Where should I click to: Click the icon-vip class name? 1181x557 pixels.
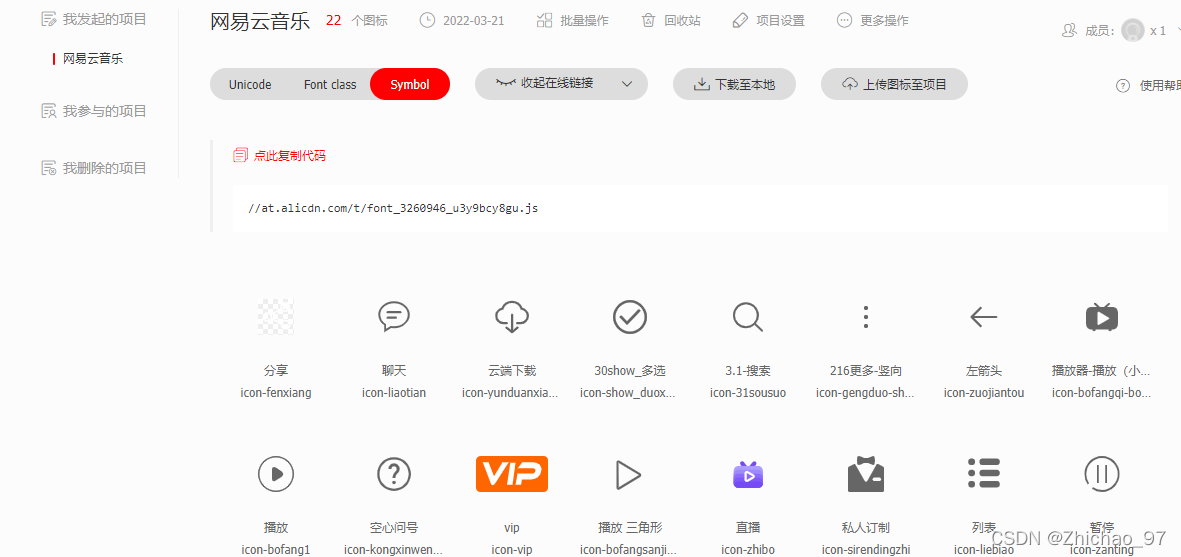[512, 549]
